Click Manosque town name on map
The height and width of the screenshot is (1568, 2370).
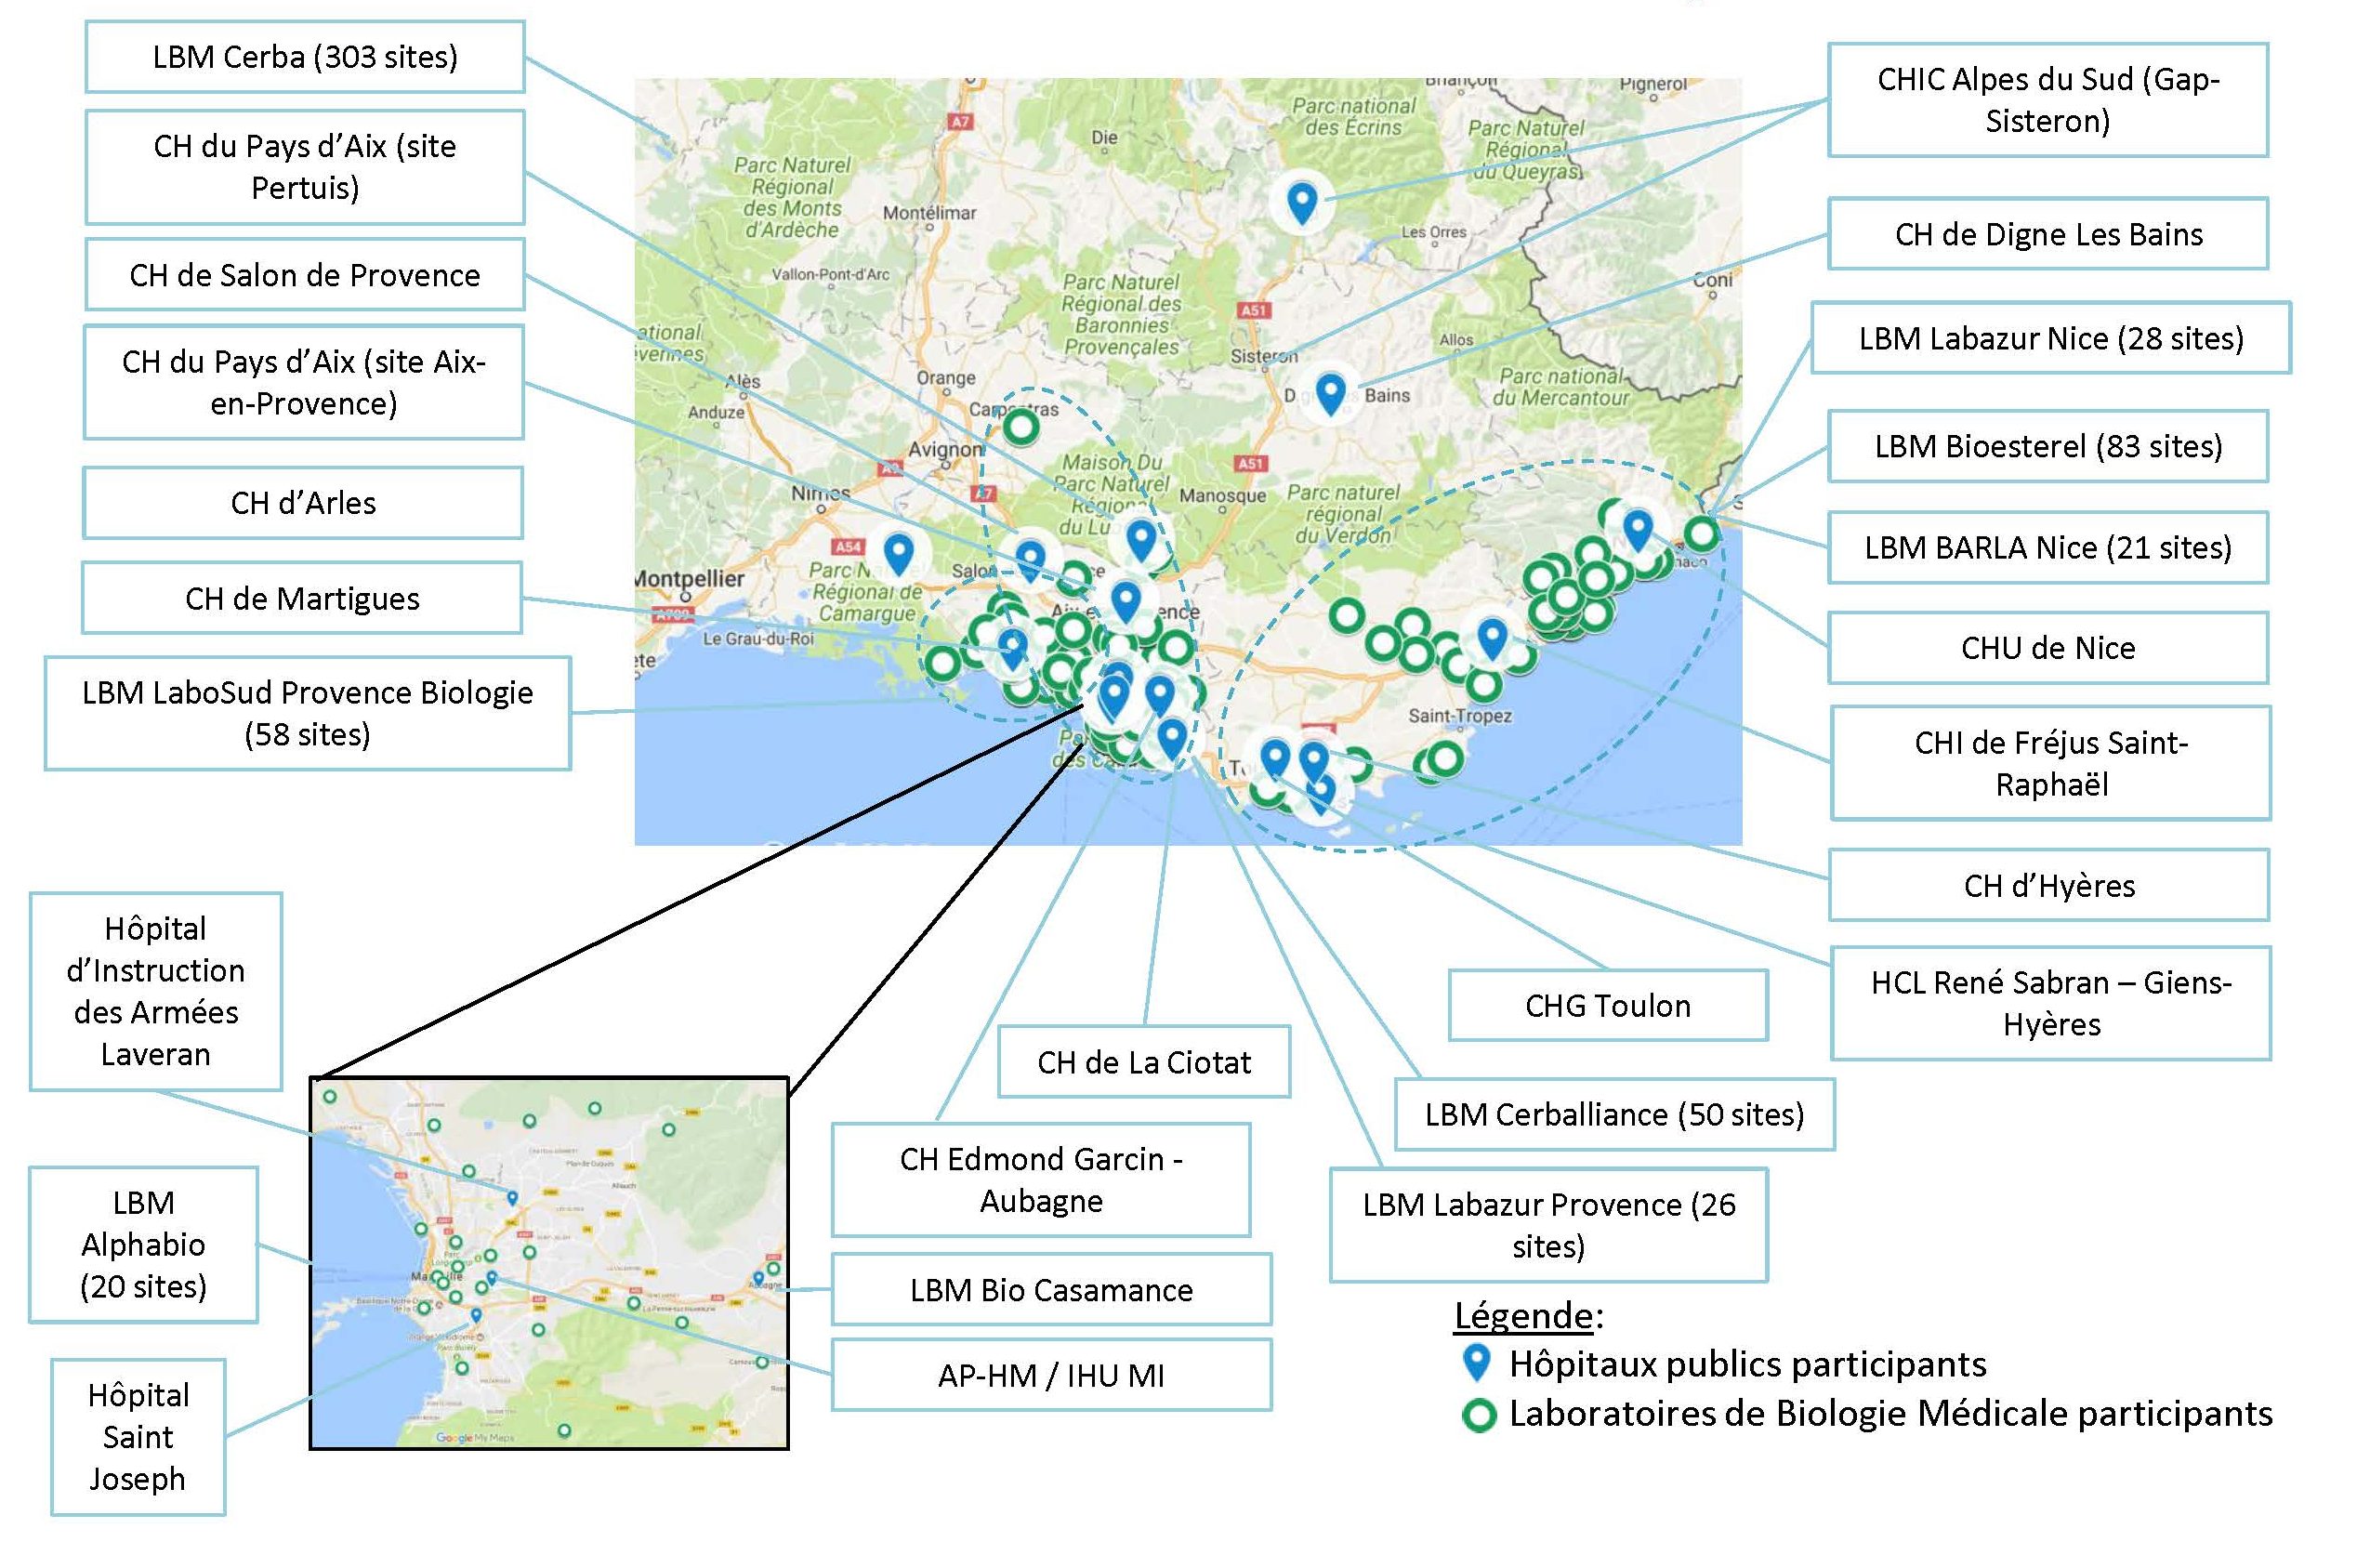[x=1222, y=496]
